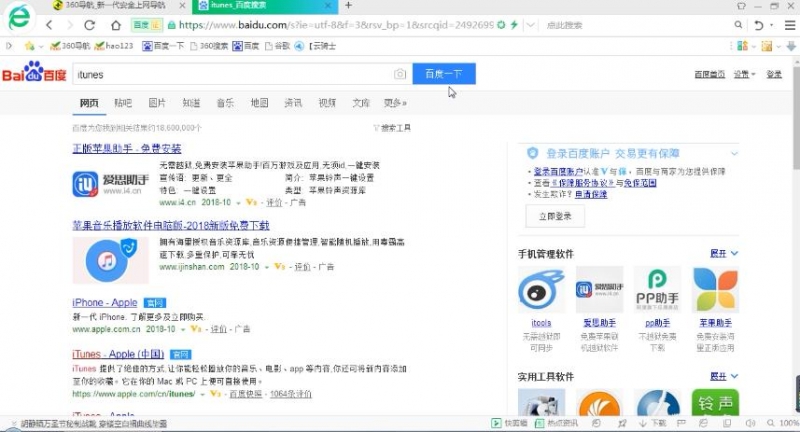
Task: Click the 登录 link at top right
Action: 774,74
